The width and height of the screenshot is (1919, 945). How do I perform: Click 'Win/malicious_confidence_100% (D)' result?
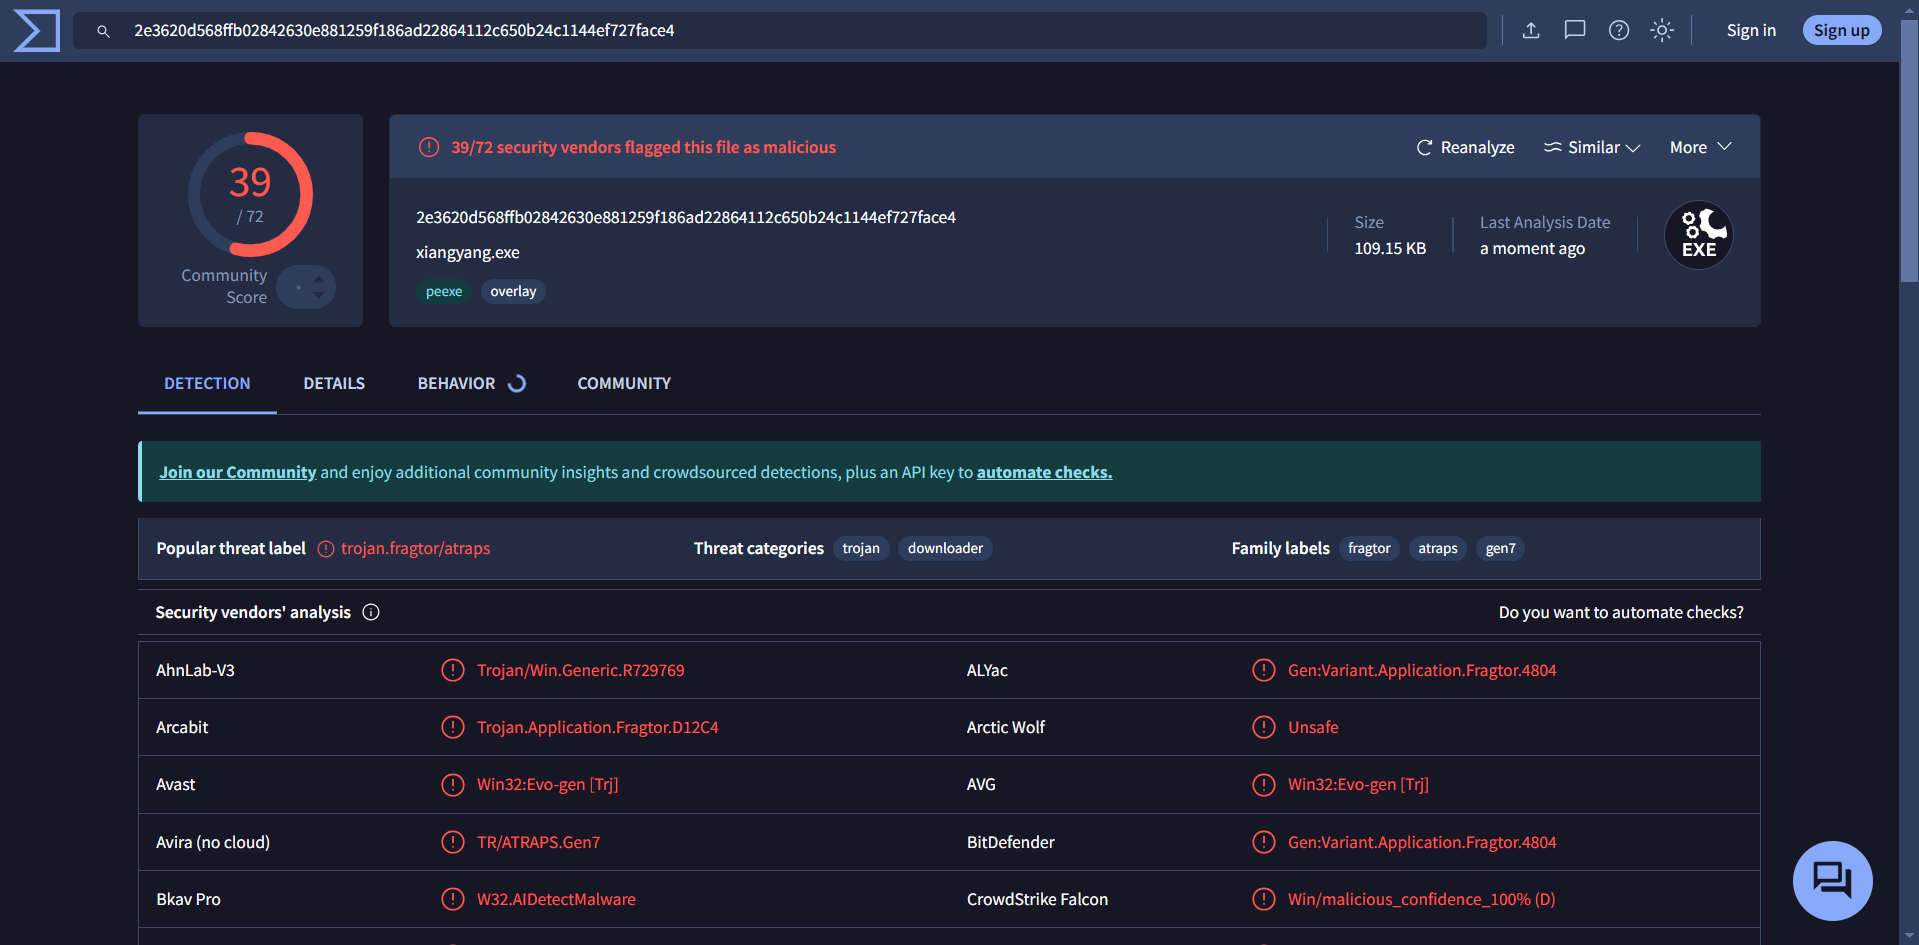click(x=1422, y=899)
